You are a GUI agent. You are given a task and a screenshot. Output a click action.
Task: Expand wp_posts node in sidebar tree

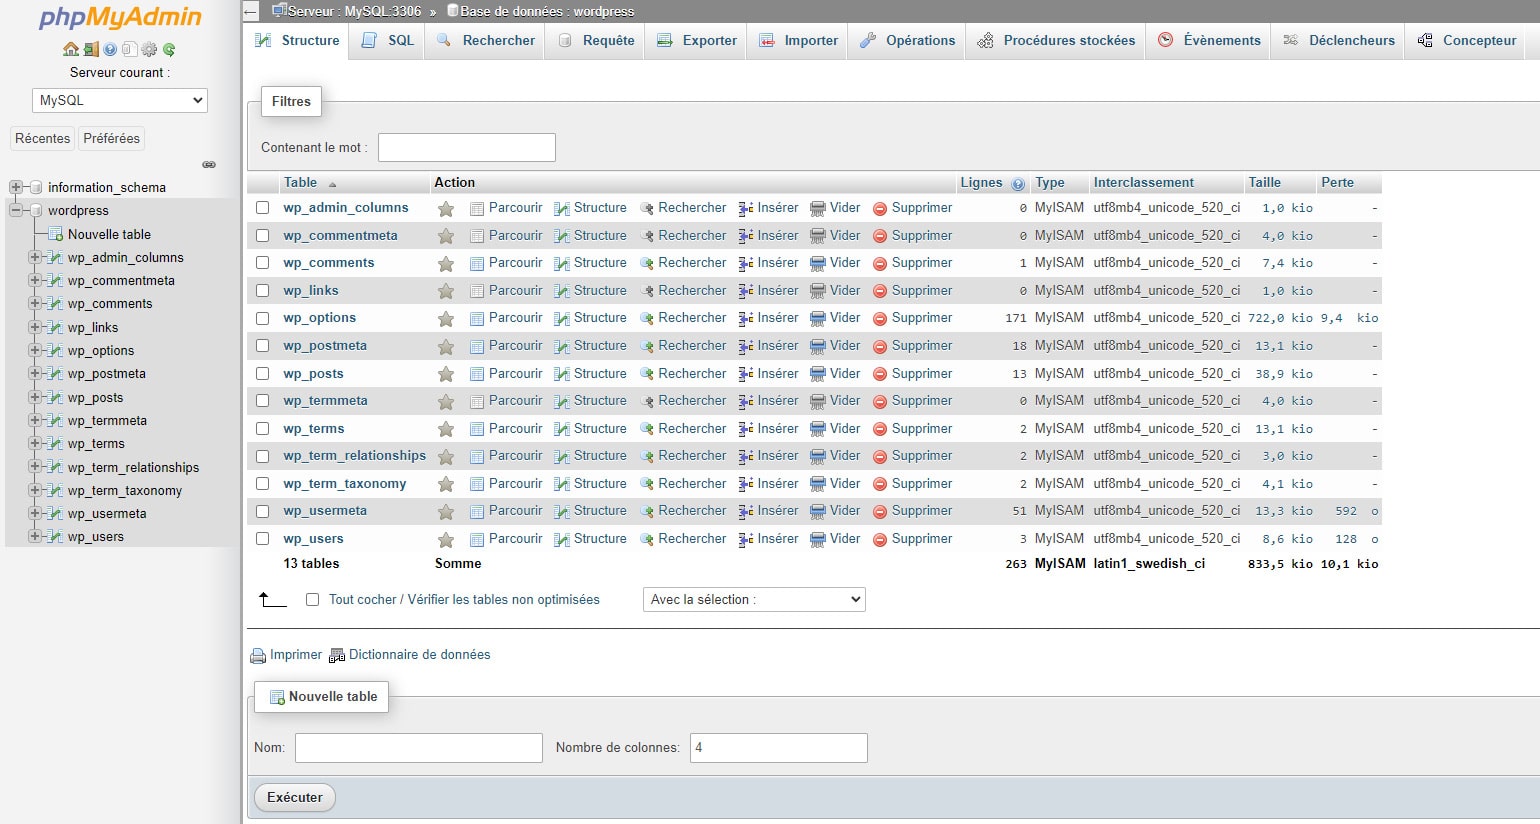click(x=35, y=397)
